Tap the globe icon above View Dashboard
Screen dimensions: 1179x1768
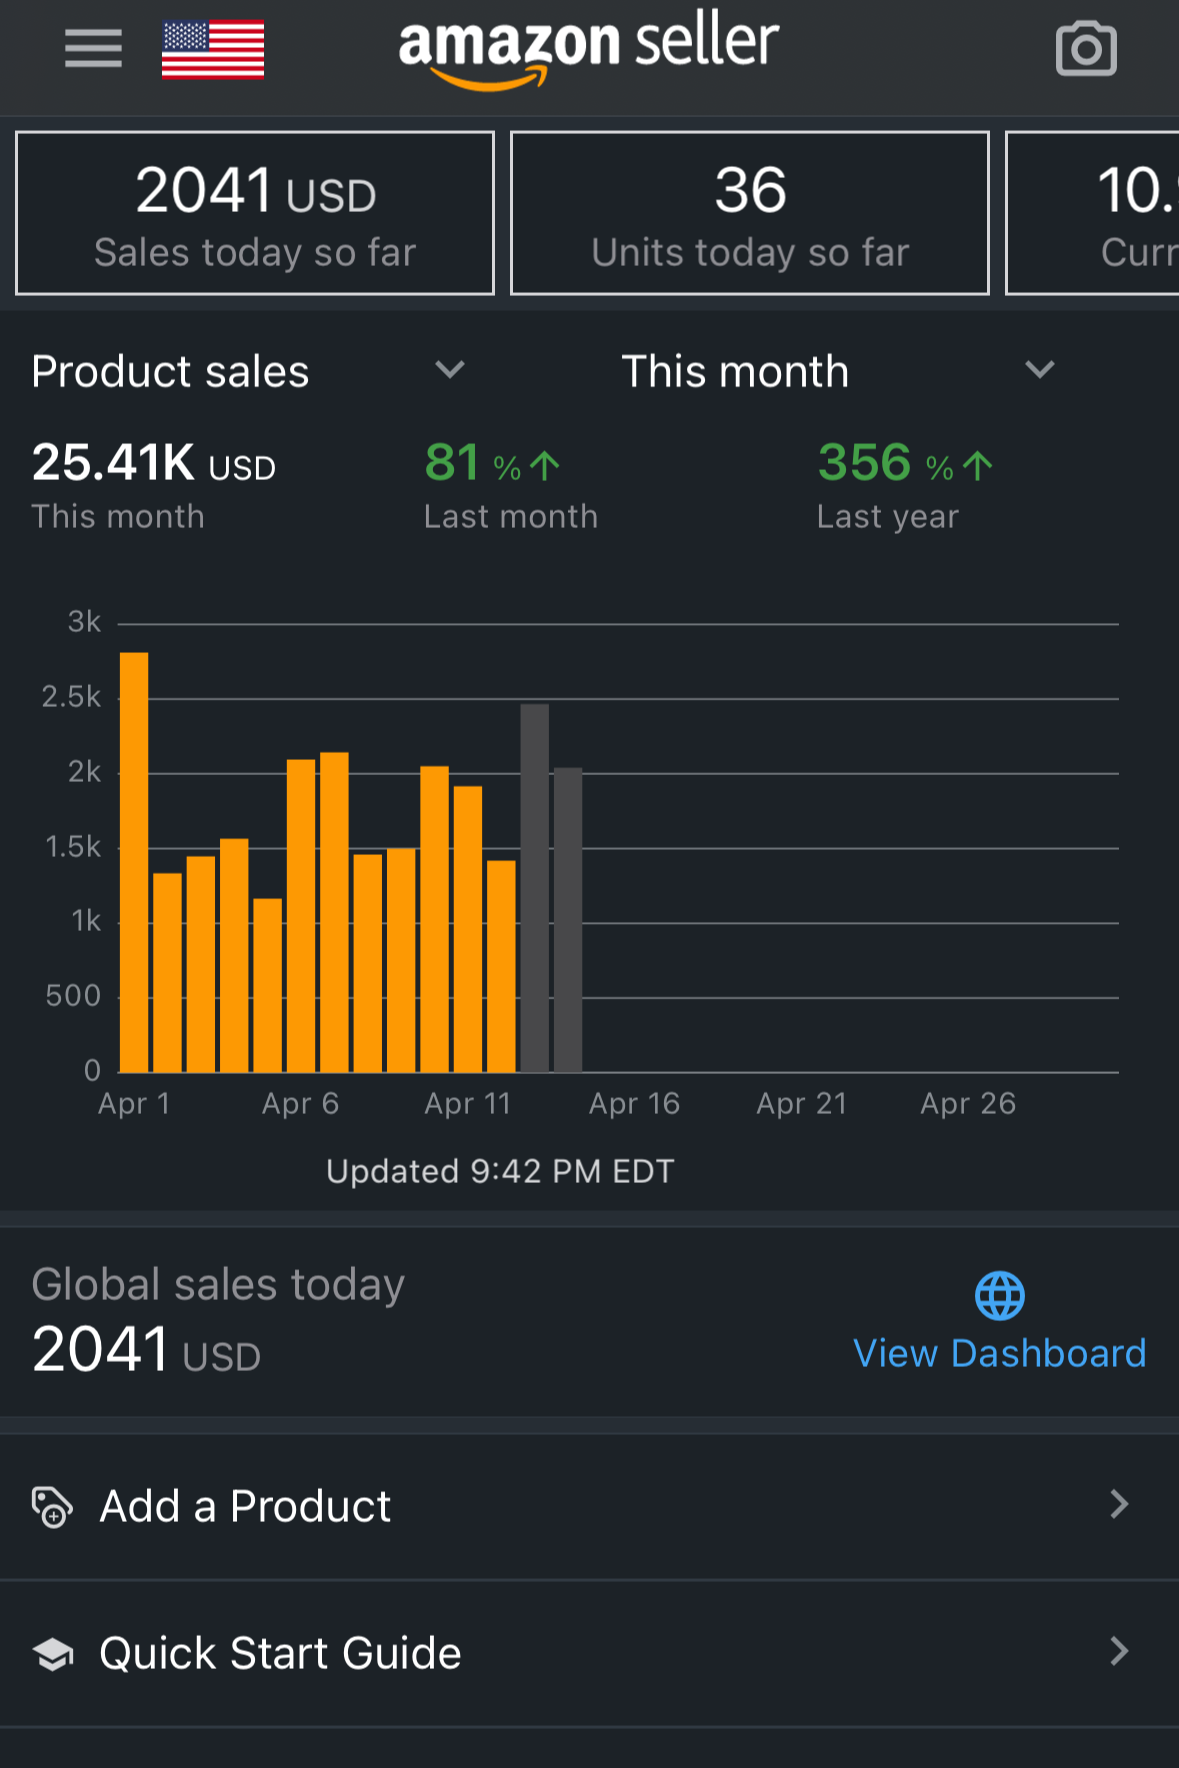(999, 1296)
